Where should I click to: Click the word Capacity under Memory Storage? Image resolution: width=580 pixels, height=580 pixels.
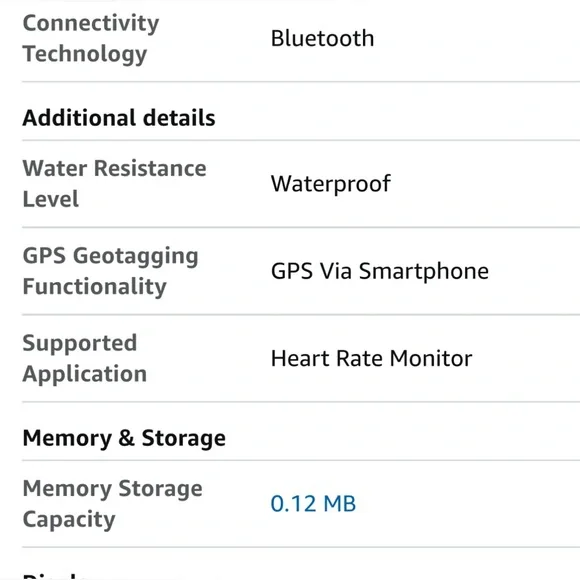(69, 519)
